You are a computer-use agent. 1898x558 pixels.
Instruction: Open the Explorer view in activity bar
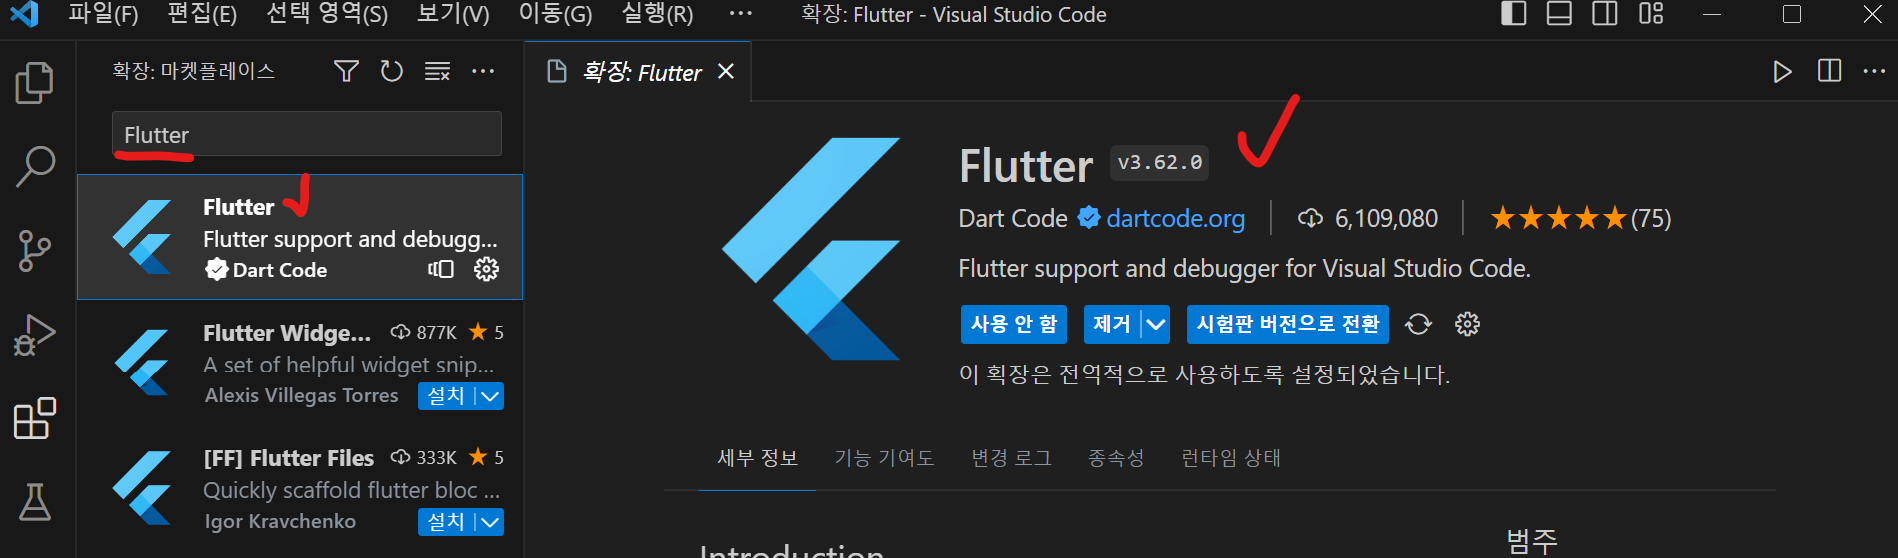tap(35, 83)
